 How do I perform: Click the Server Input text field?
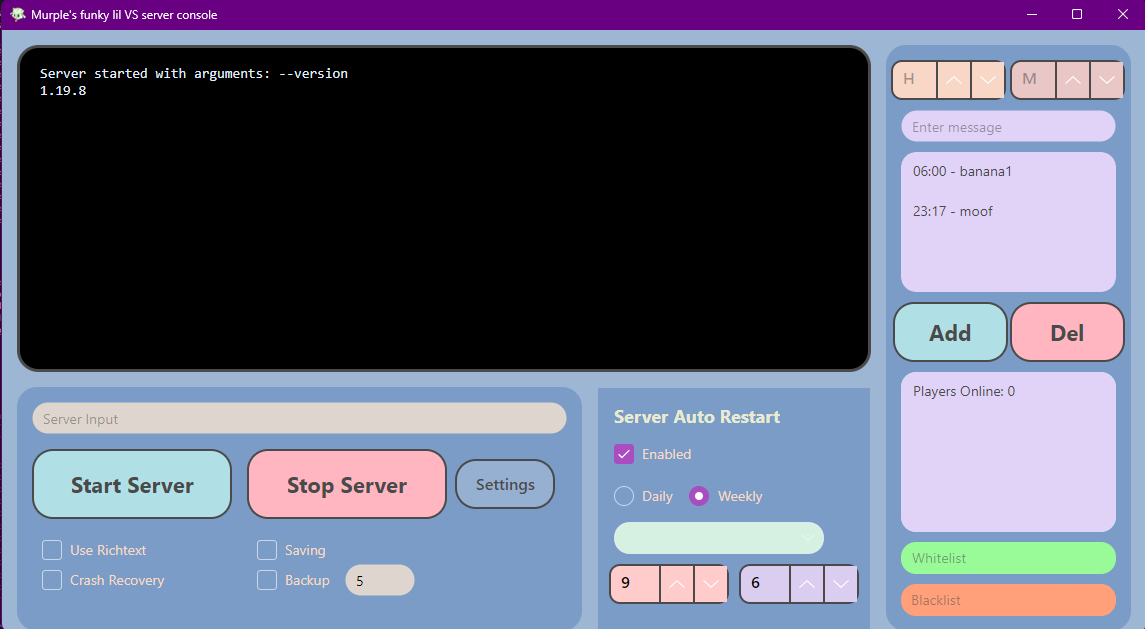(299, 419)
